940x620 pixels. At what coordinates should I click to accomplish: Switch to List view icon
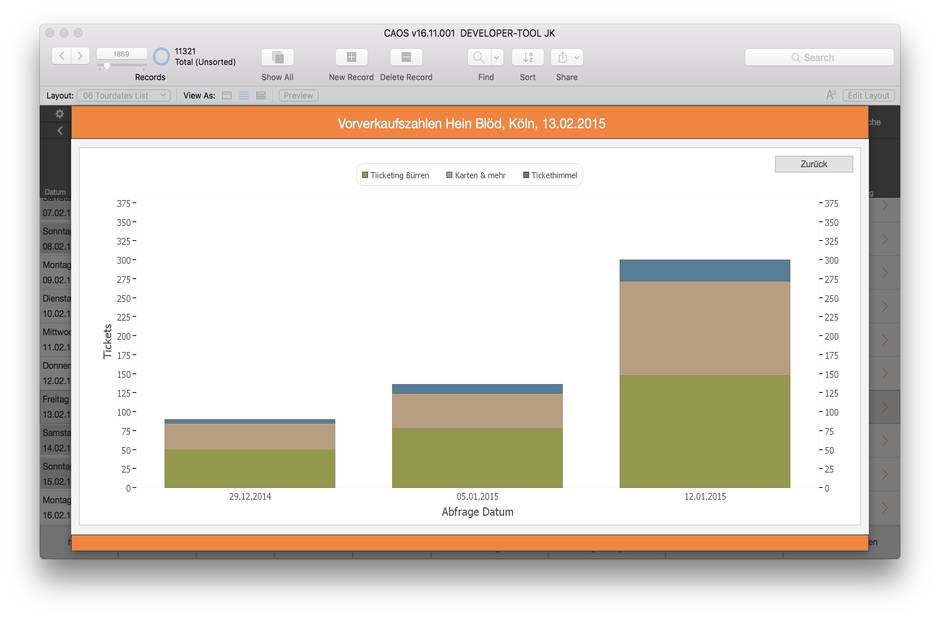pos(243,95)
